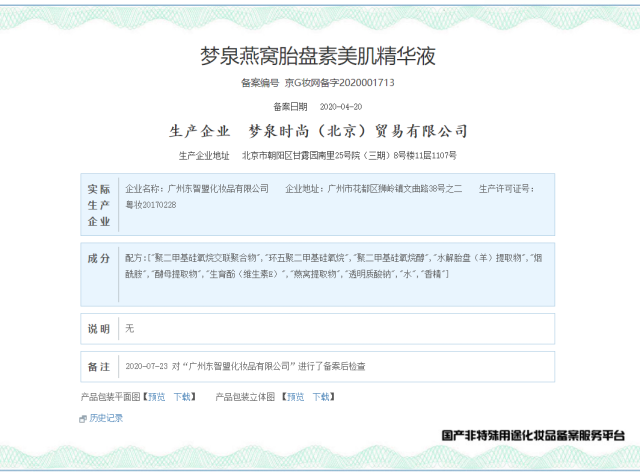Click the 备案日期 label

coord(290,107)
